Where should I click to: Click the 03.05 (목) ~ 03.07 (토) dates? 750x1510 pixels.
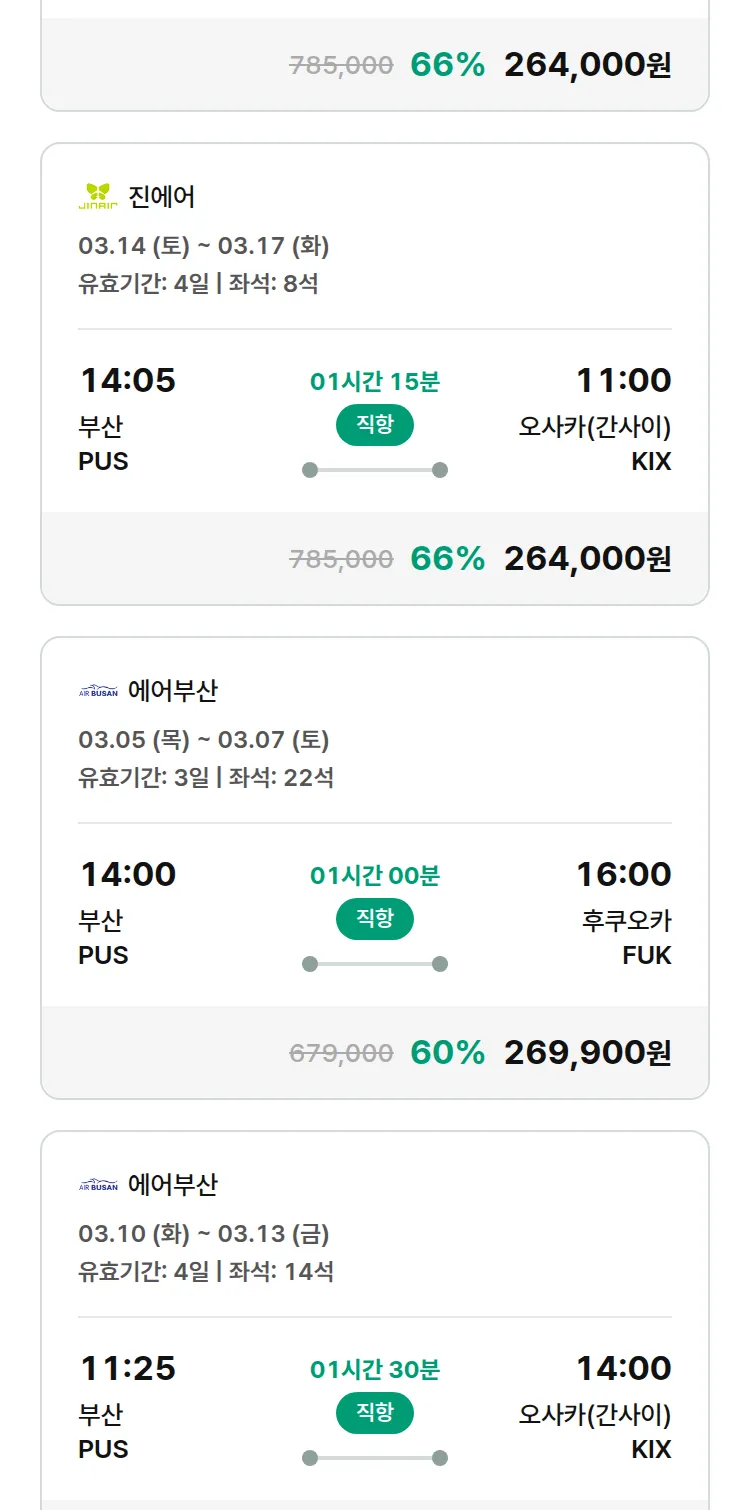pyautogui.click(x=204, y=740)
